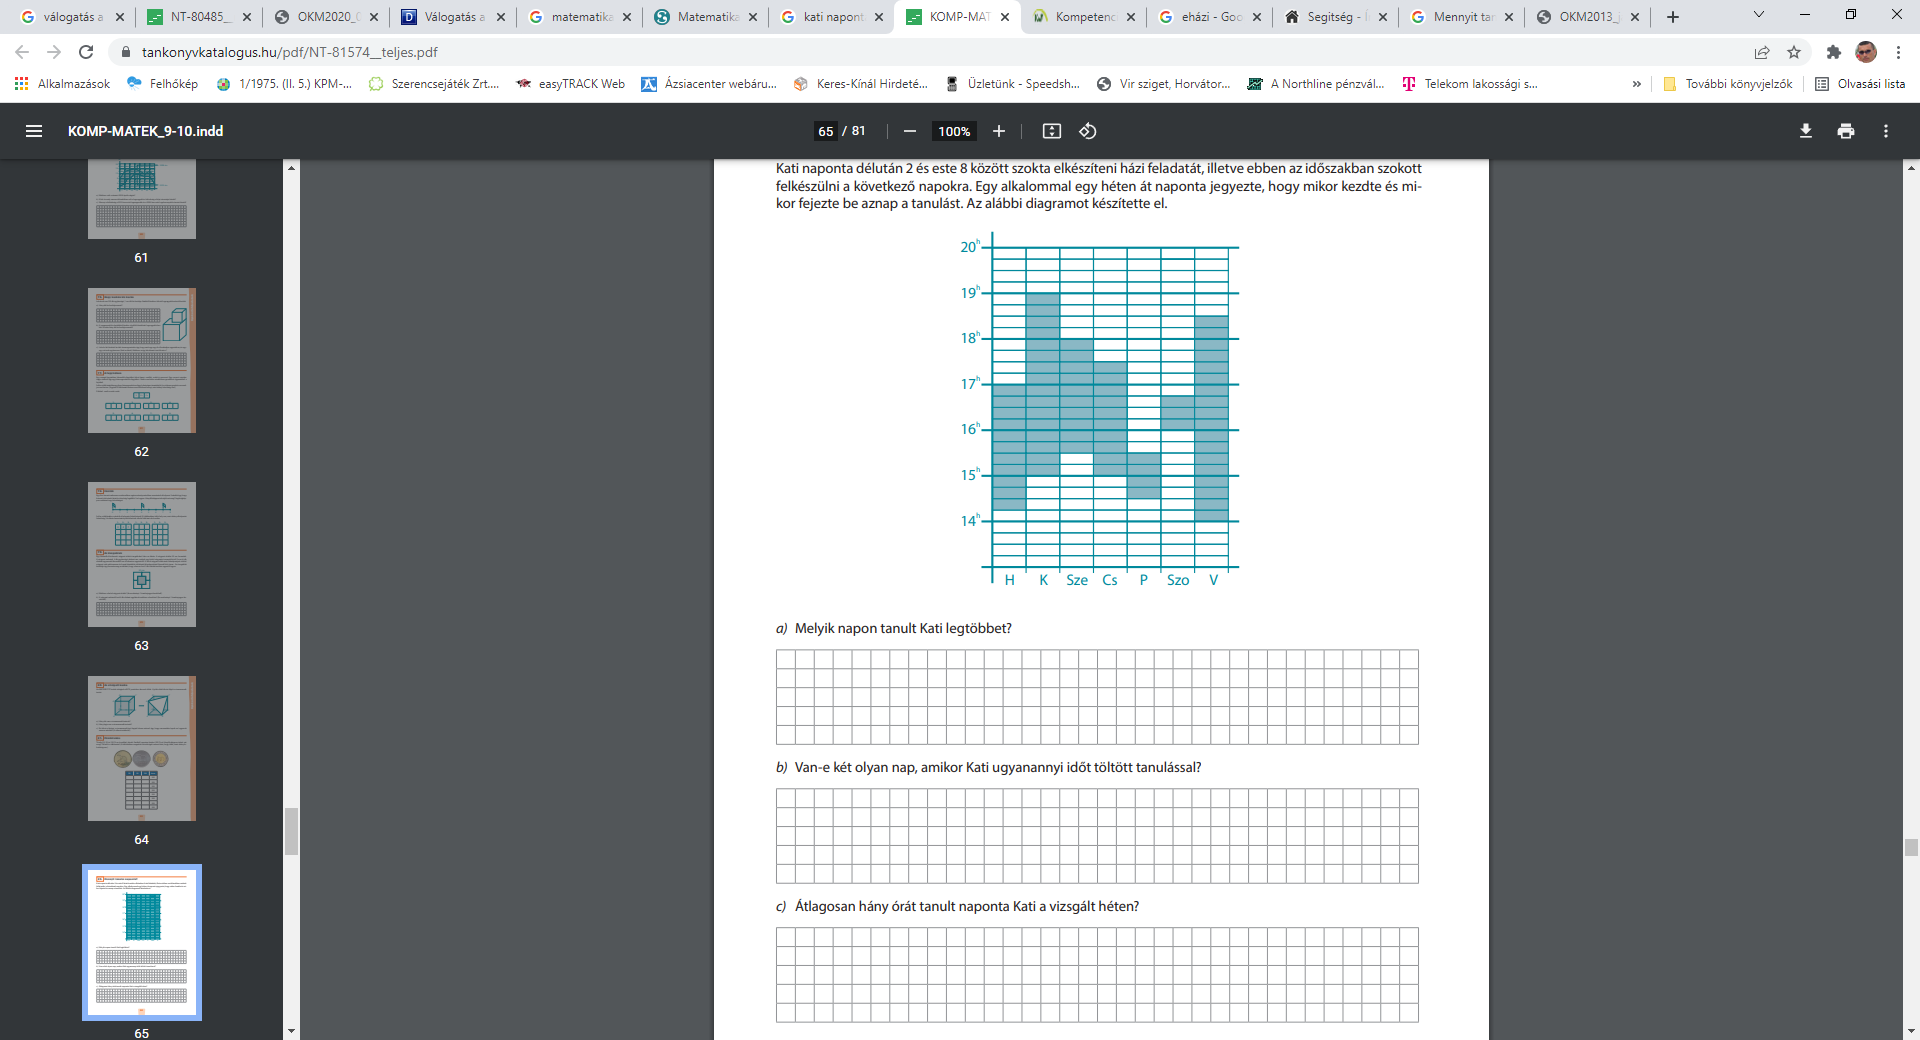Screen dimensions: 1920x1040
Task: Open the PDF viewer more actions menu
Action: [x=1885, y=131]
